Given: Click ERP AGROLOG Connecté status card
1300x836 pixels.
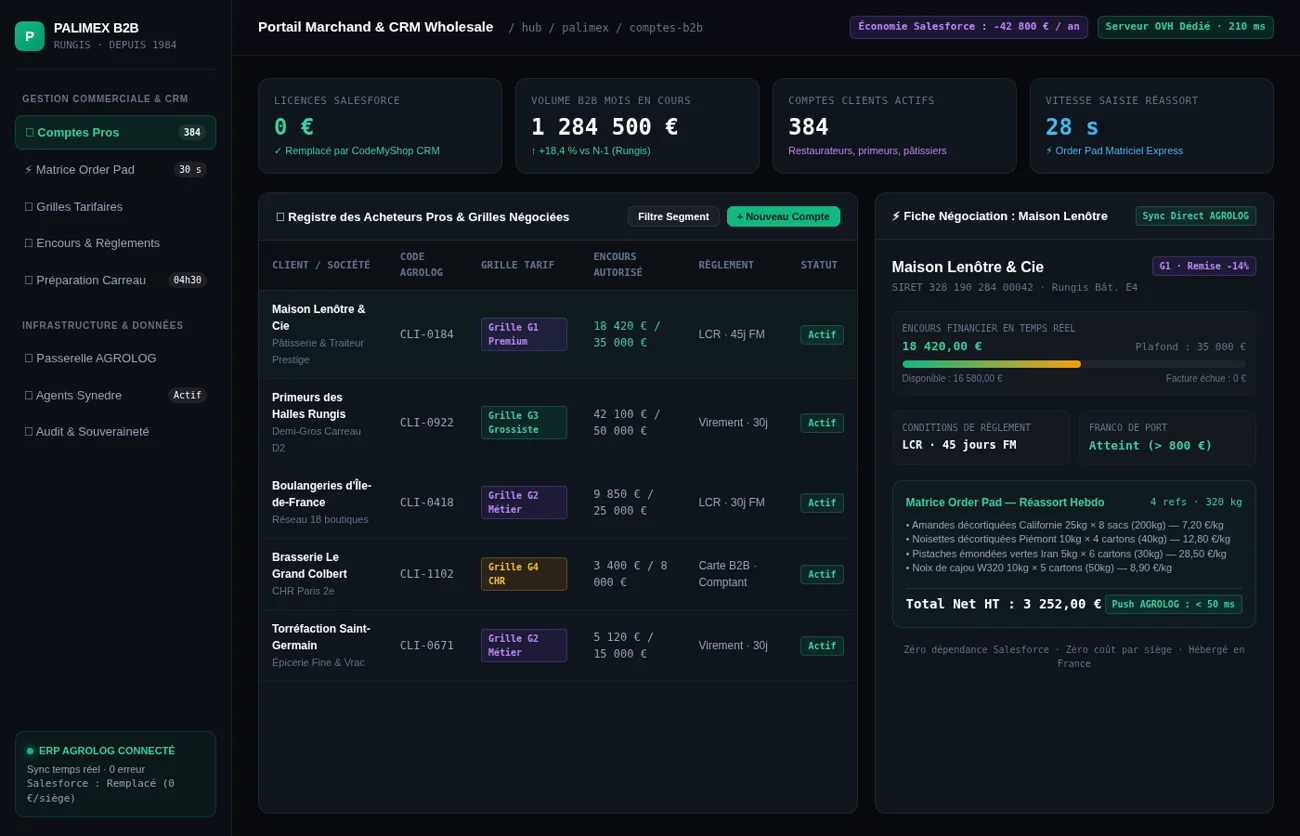Looking at the screenshot, I should click(115, 774).
